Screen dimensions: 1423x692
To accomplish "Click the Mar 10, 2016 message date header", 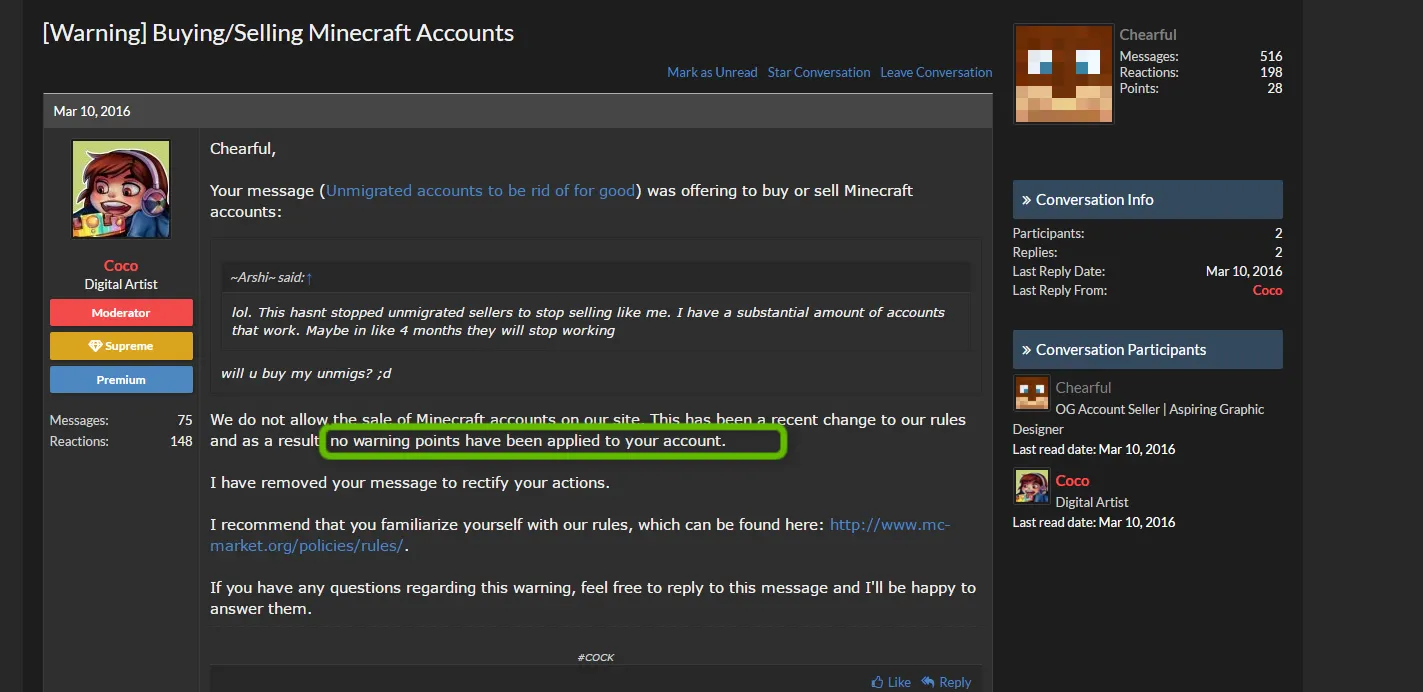I will pyautogui.click(x=92, y=111).
